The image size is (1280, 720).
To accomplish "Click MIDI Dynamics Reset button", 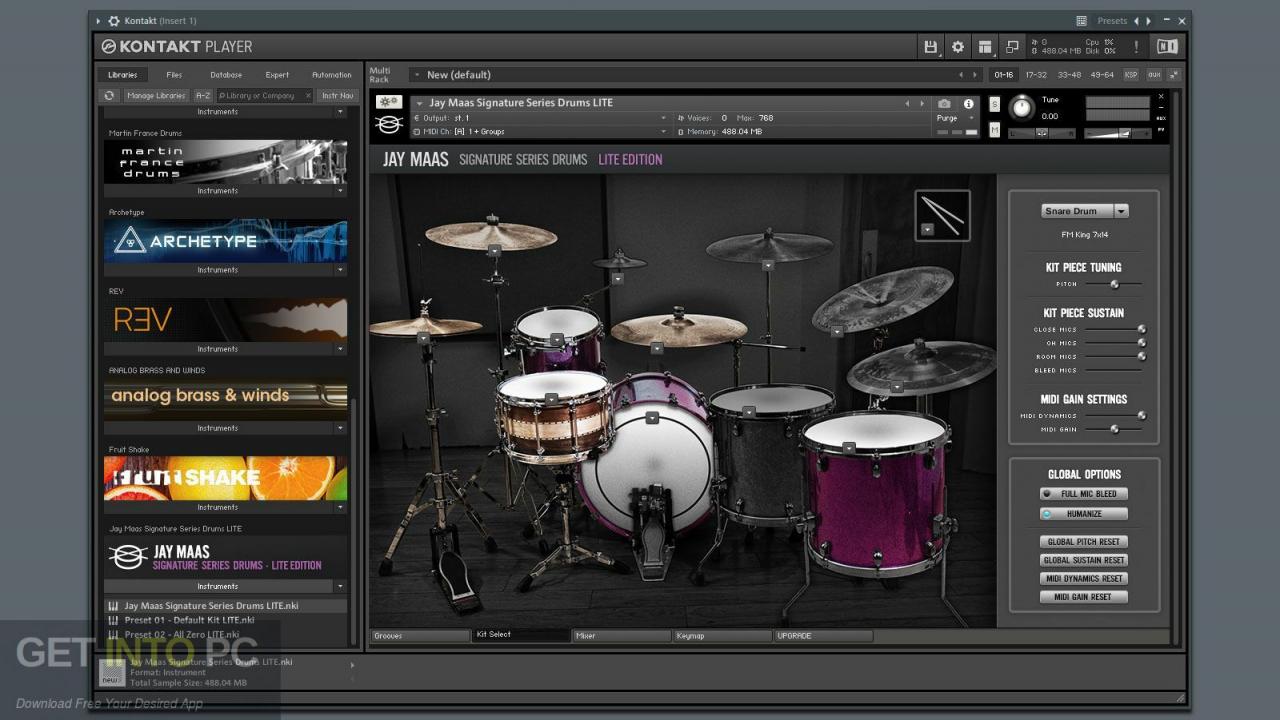I will coord(1083,578).
